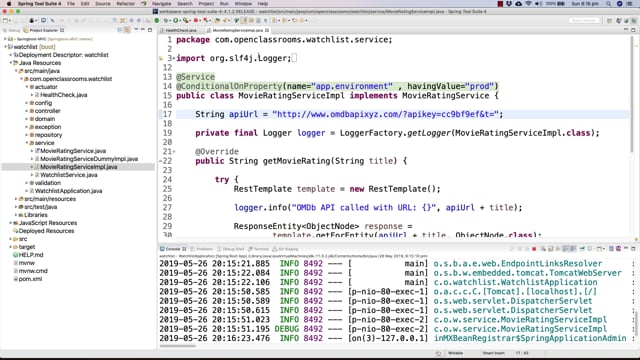
Task: Open the Navigate menu
Action: click(x=162, y=4)
